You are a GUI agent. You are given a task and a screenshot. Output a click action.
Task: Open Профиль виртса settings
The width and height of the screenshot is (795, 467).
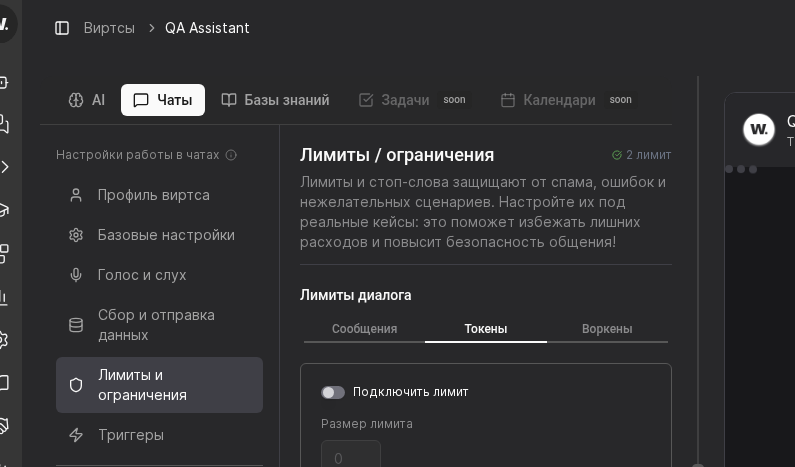153,195
